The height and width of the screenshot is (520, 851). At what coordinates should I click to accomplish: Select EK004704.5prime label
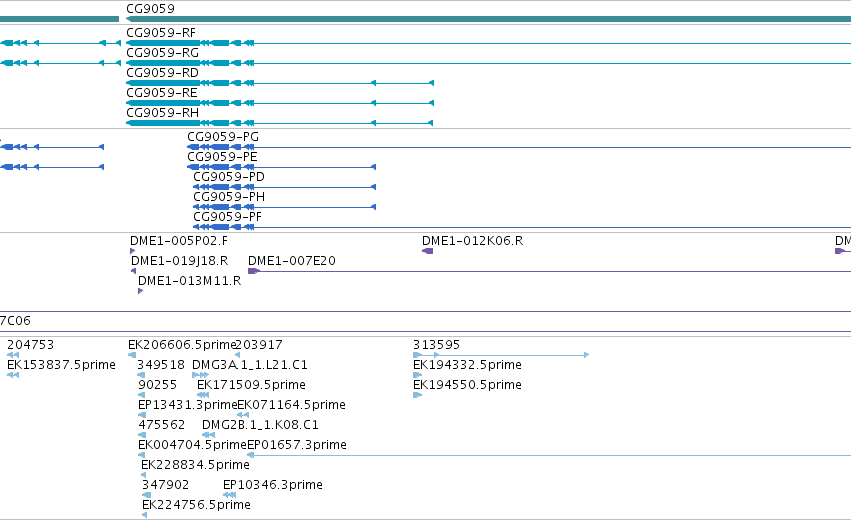(193, 445)
